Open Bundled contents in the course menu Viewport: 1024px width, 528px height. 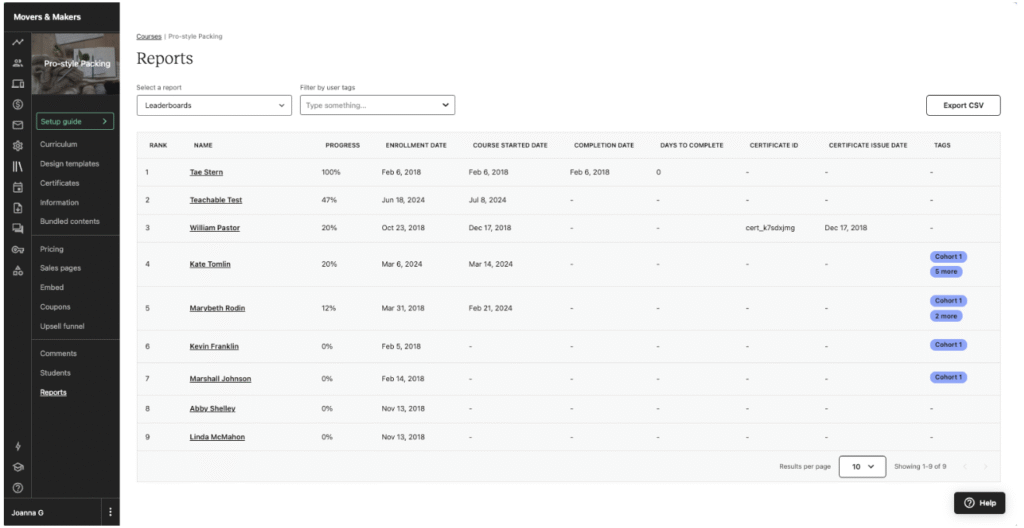[70, 222]
